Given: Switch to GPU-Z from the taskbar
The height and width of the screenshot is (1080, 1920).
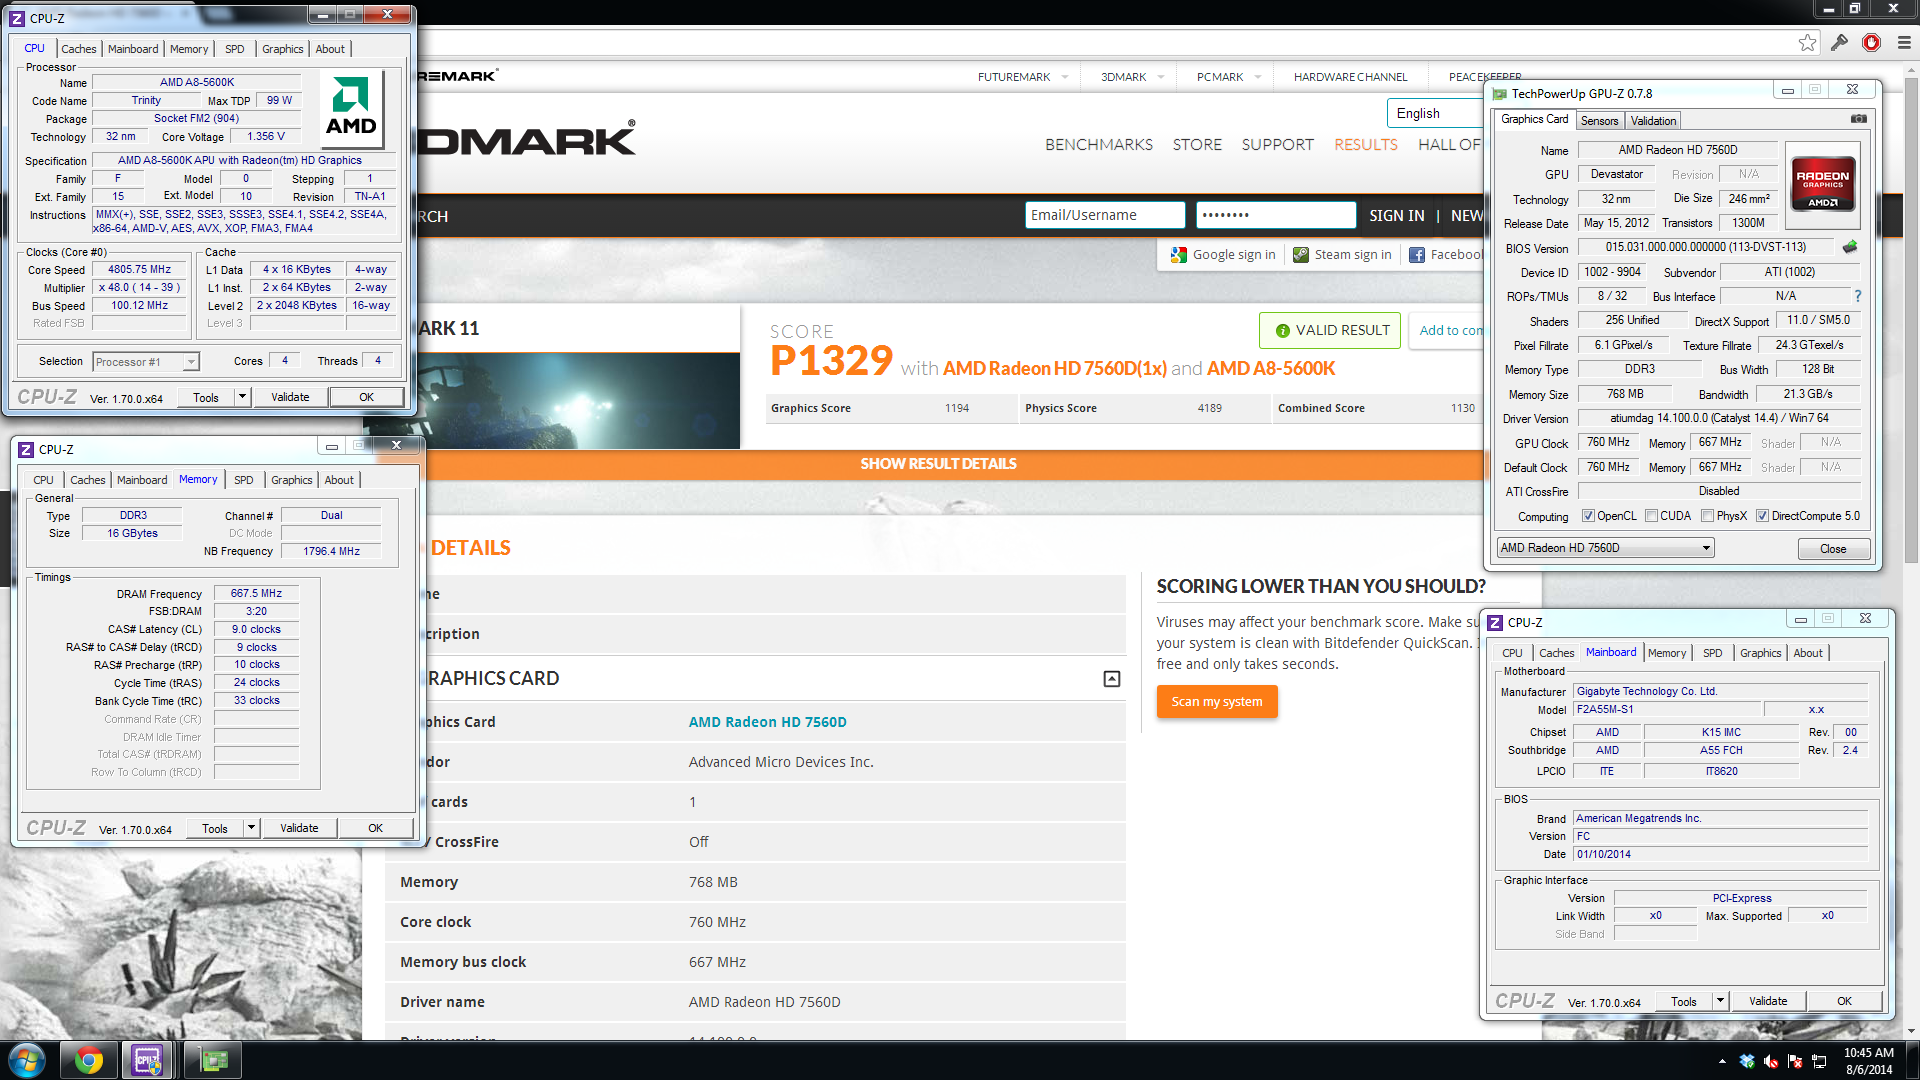Looking at the screenshot, I should pyautogui.click(x=214, y=1060).
